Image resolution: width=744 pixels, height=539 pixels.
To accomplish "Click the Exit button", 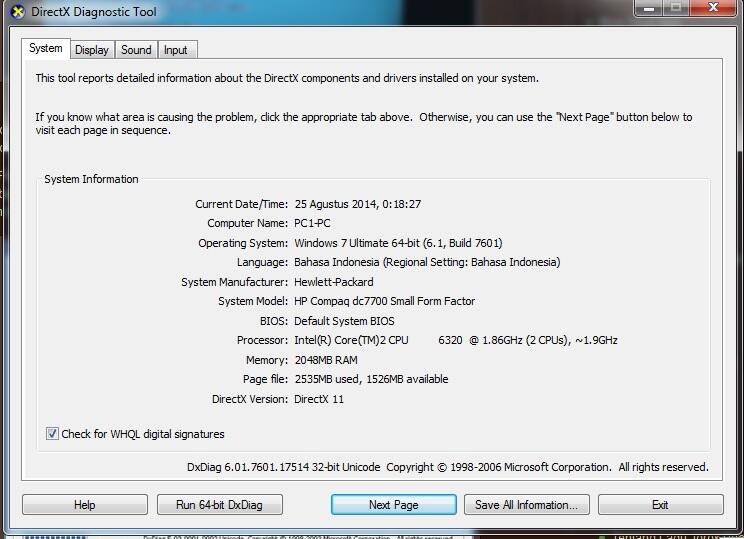I will 660,504.
